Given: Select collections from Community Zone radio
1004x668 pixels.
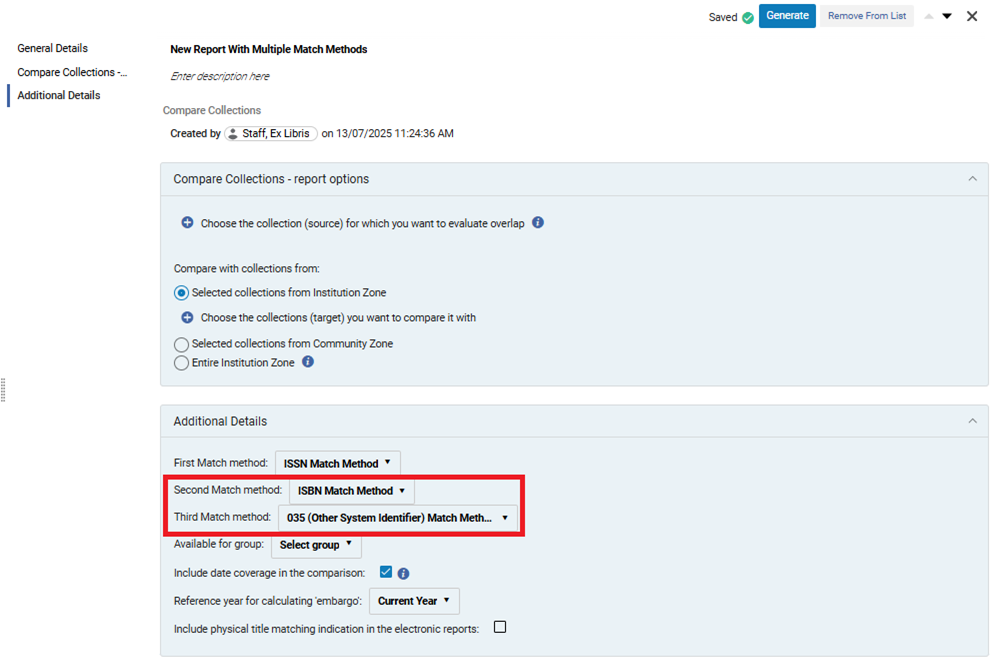Looking at the screenshot, I should point(181,345).
